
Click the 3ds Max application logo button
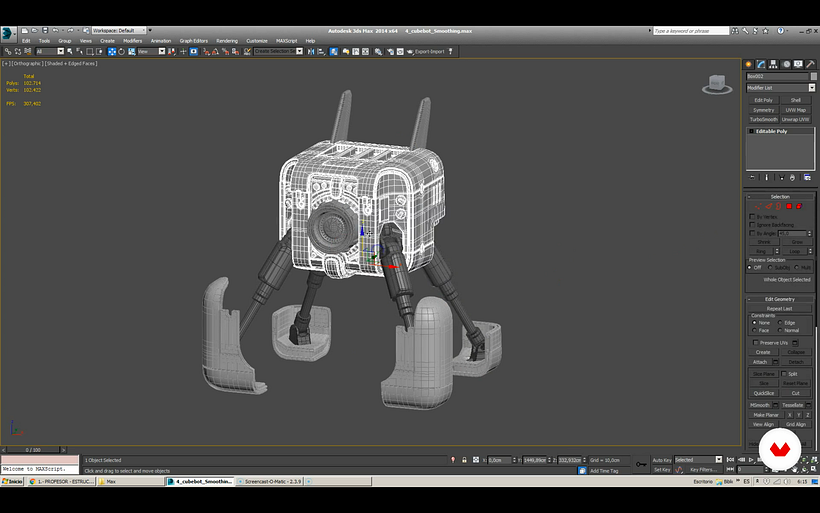point(7,32)
